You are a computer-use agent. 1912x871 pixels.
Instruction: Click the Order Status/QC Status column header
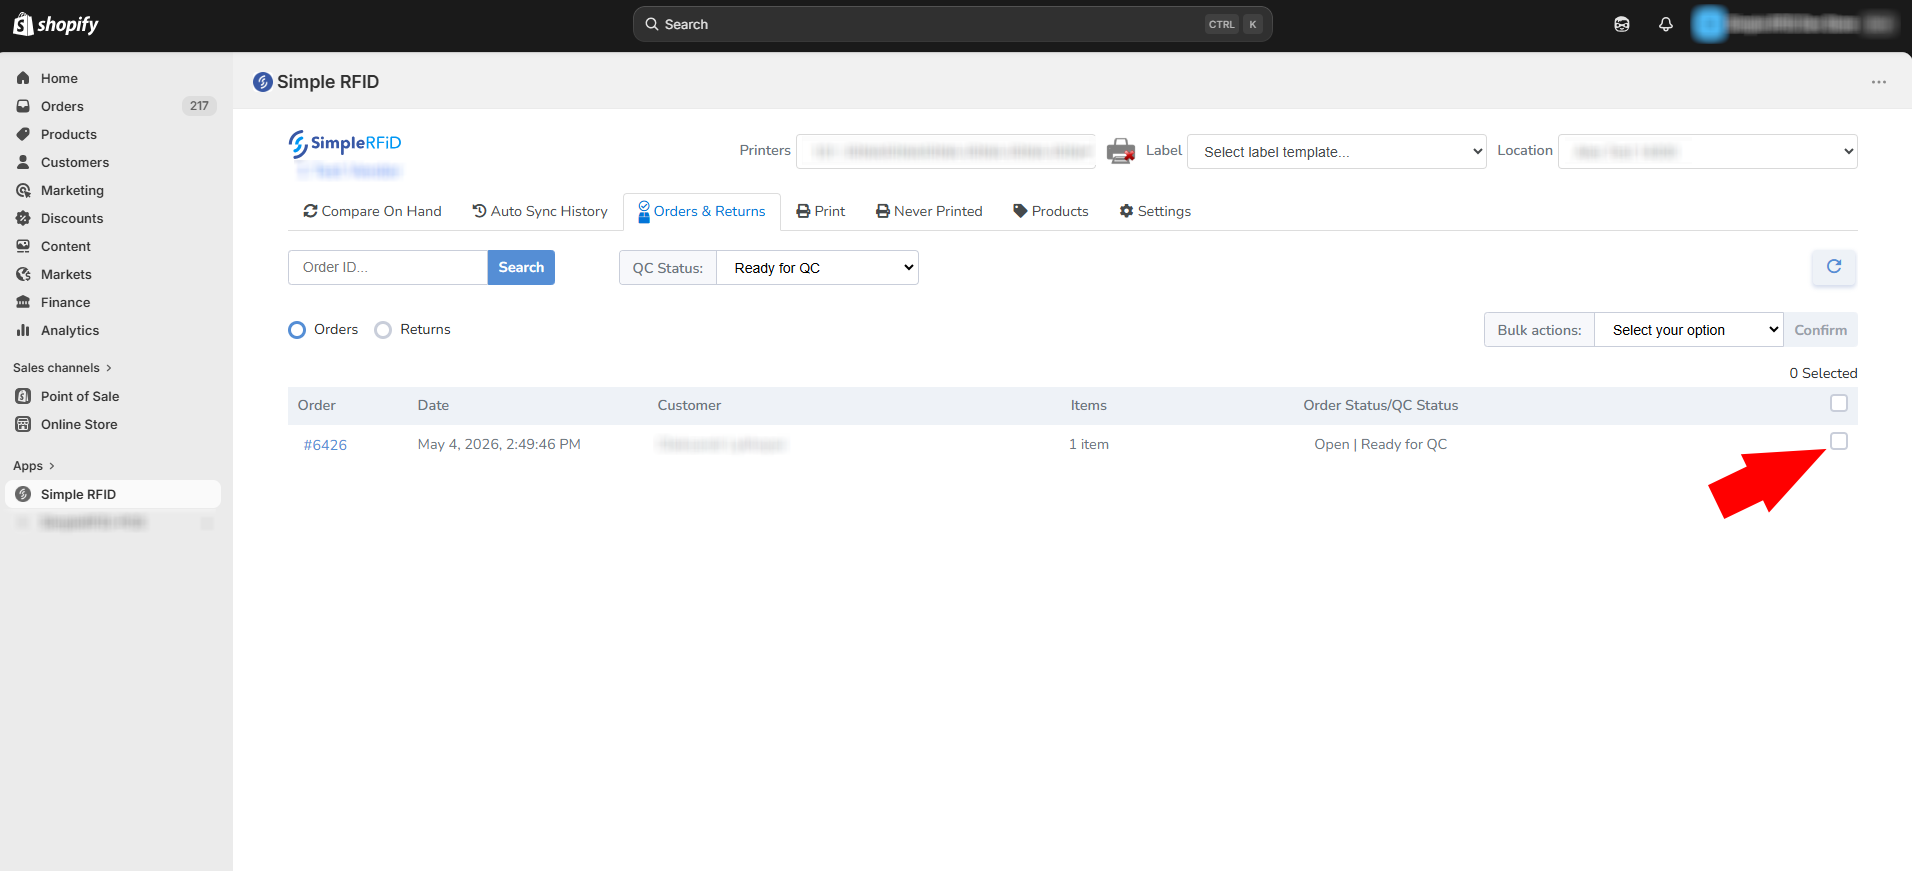[1381, 405]
